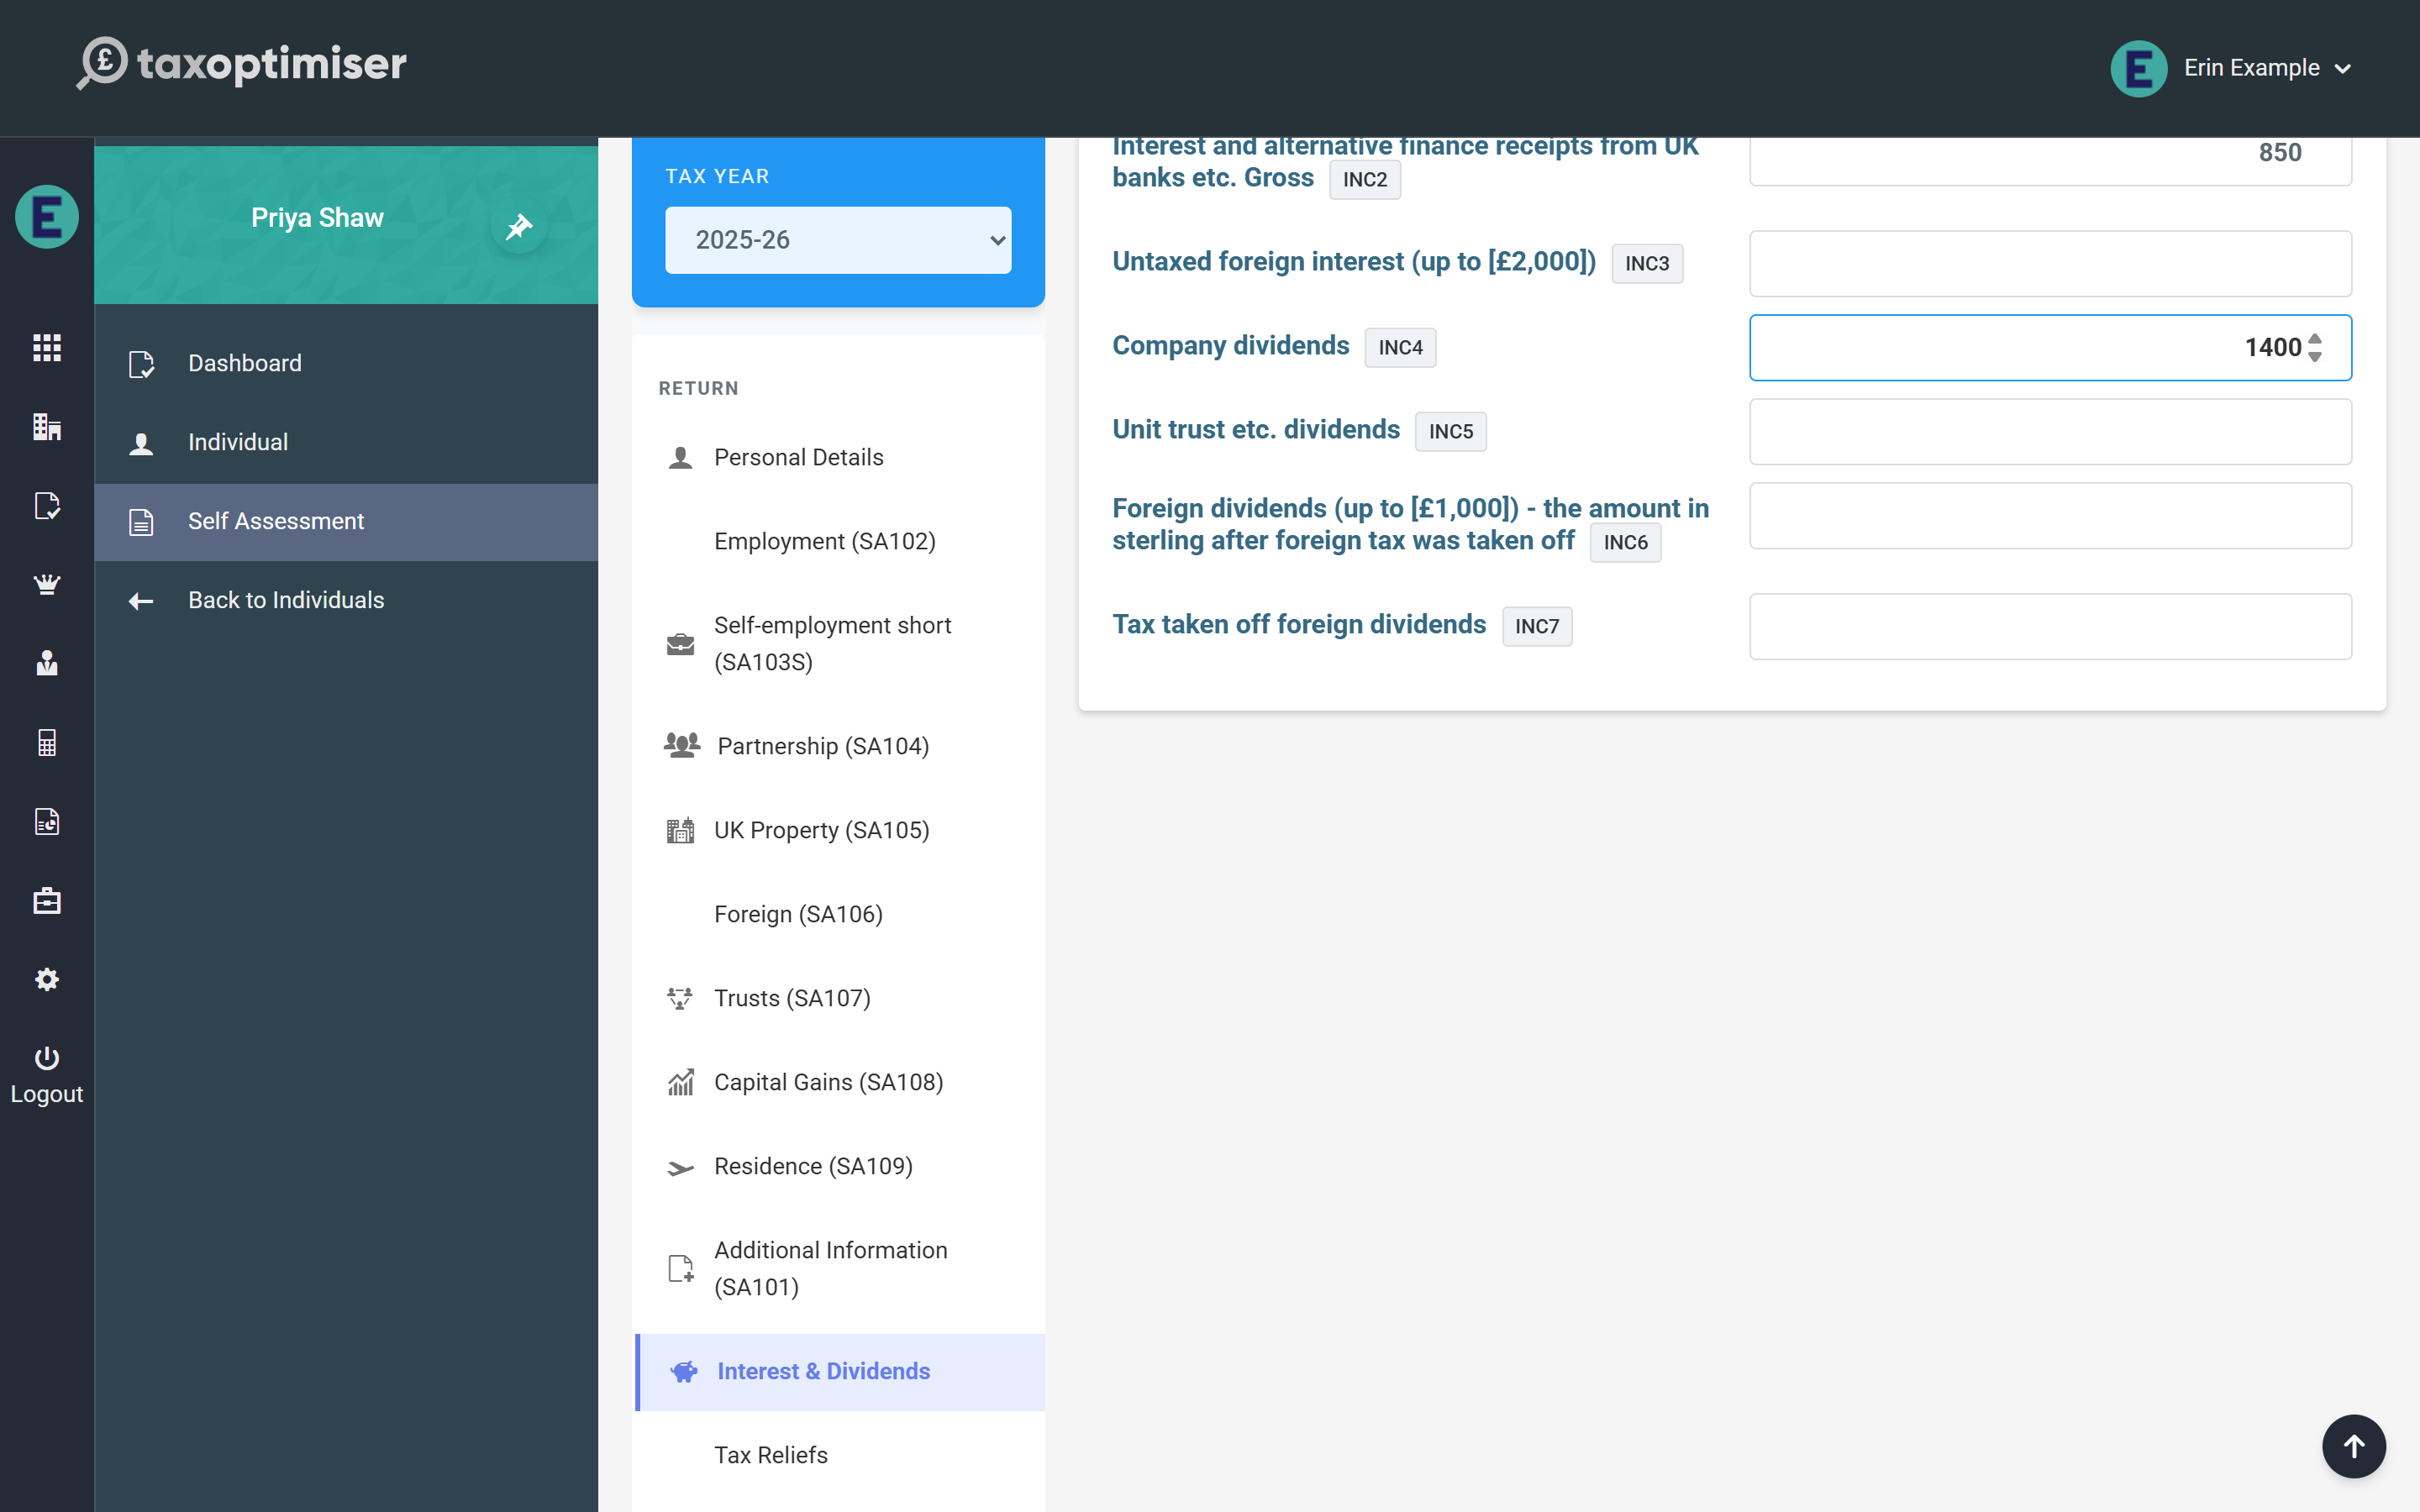Click the INC2 box tag
2420x1512 pixels.
[1365, 180]
